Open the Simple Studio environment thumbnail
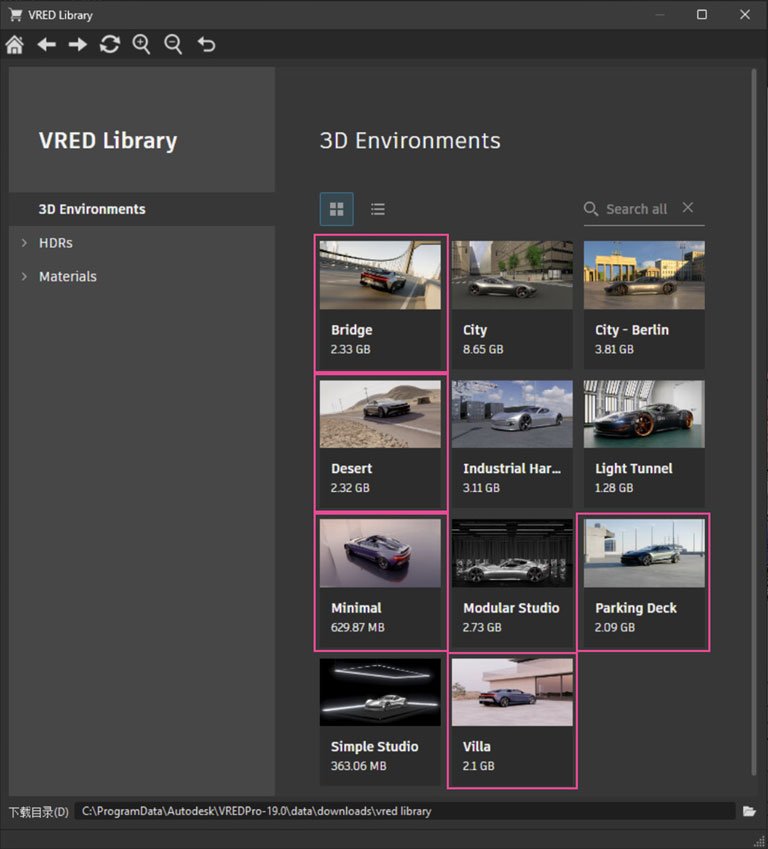 click(380, 692)
